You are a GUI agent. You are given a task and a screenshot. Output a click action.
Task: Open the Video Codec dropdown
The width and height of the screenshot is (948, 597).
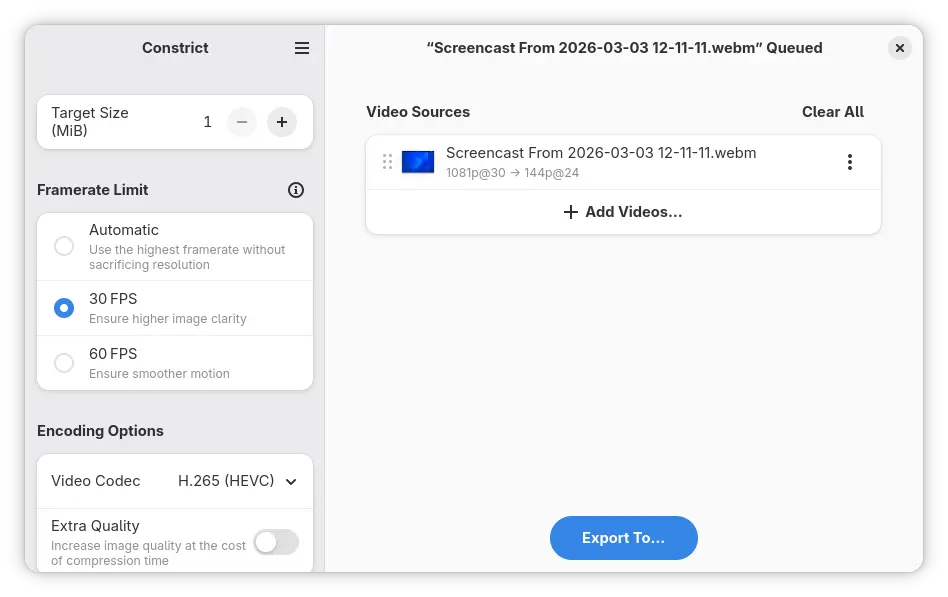tap(175, 481)
